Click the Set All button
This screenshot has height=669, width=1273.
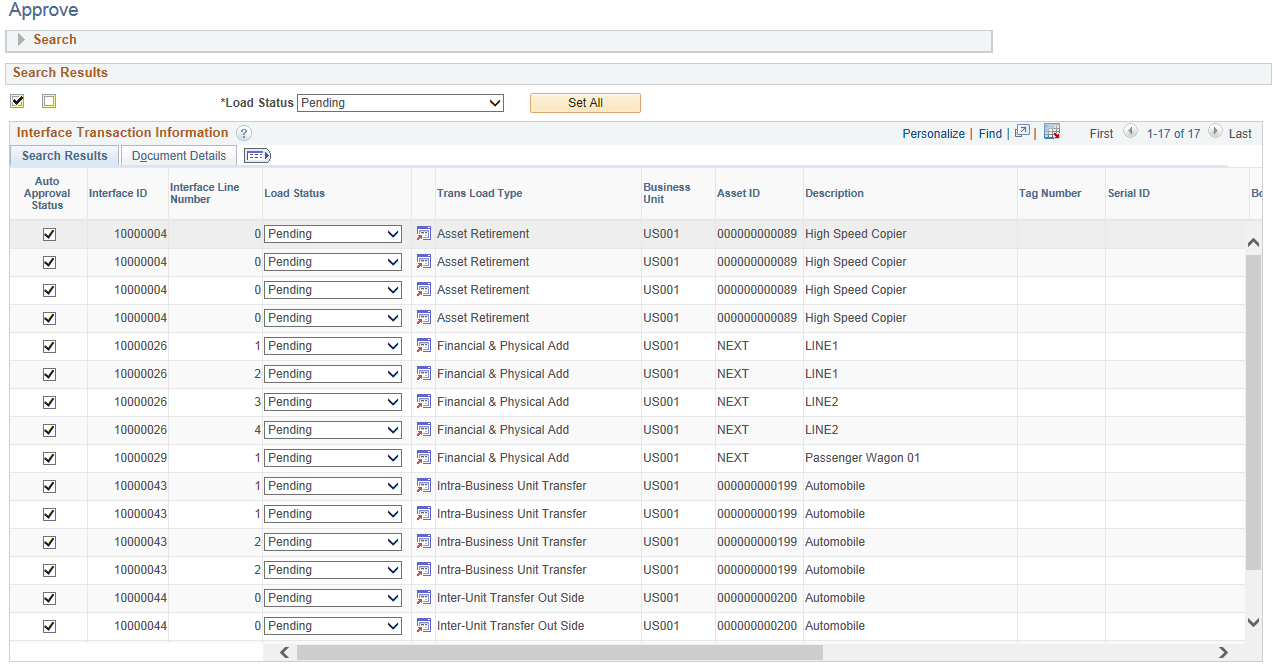585,103
